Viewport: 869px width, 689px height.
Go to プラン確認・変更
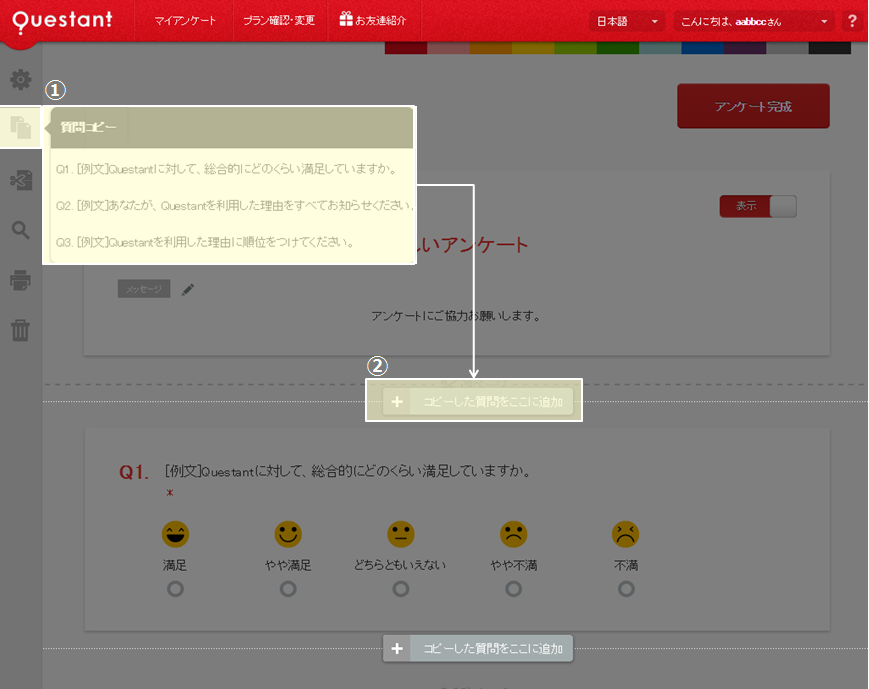279,21
